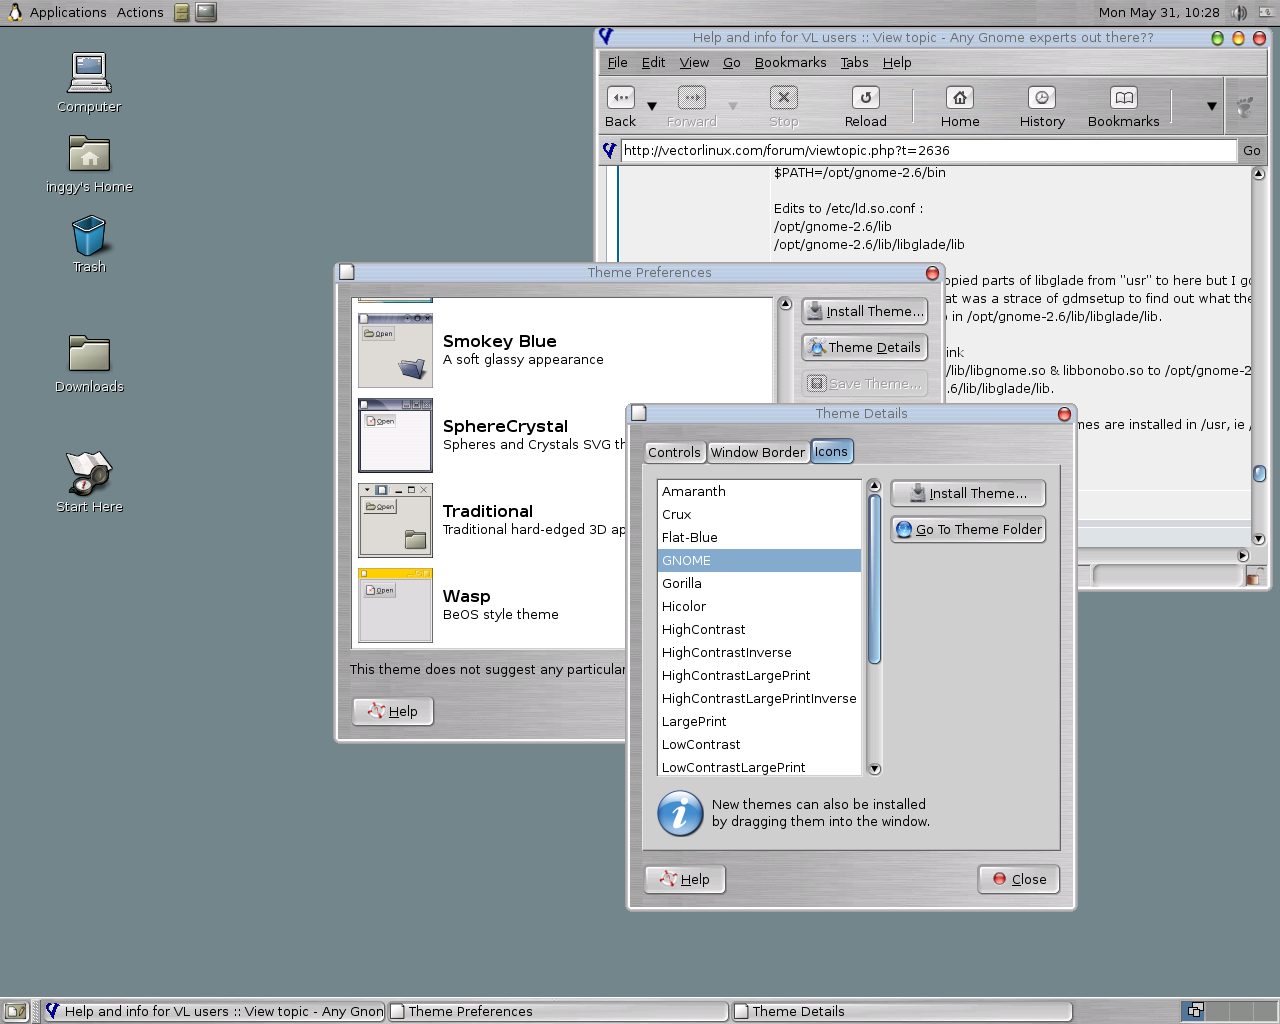Click the browser URL address field
1280x1024 pixels.
pyautogui.click(x=928, y=150)
